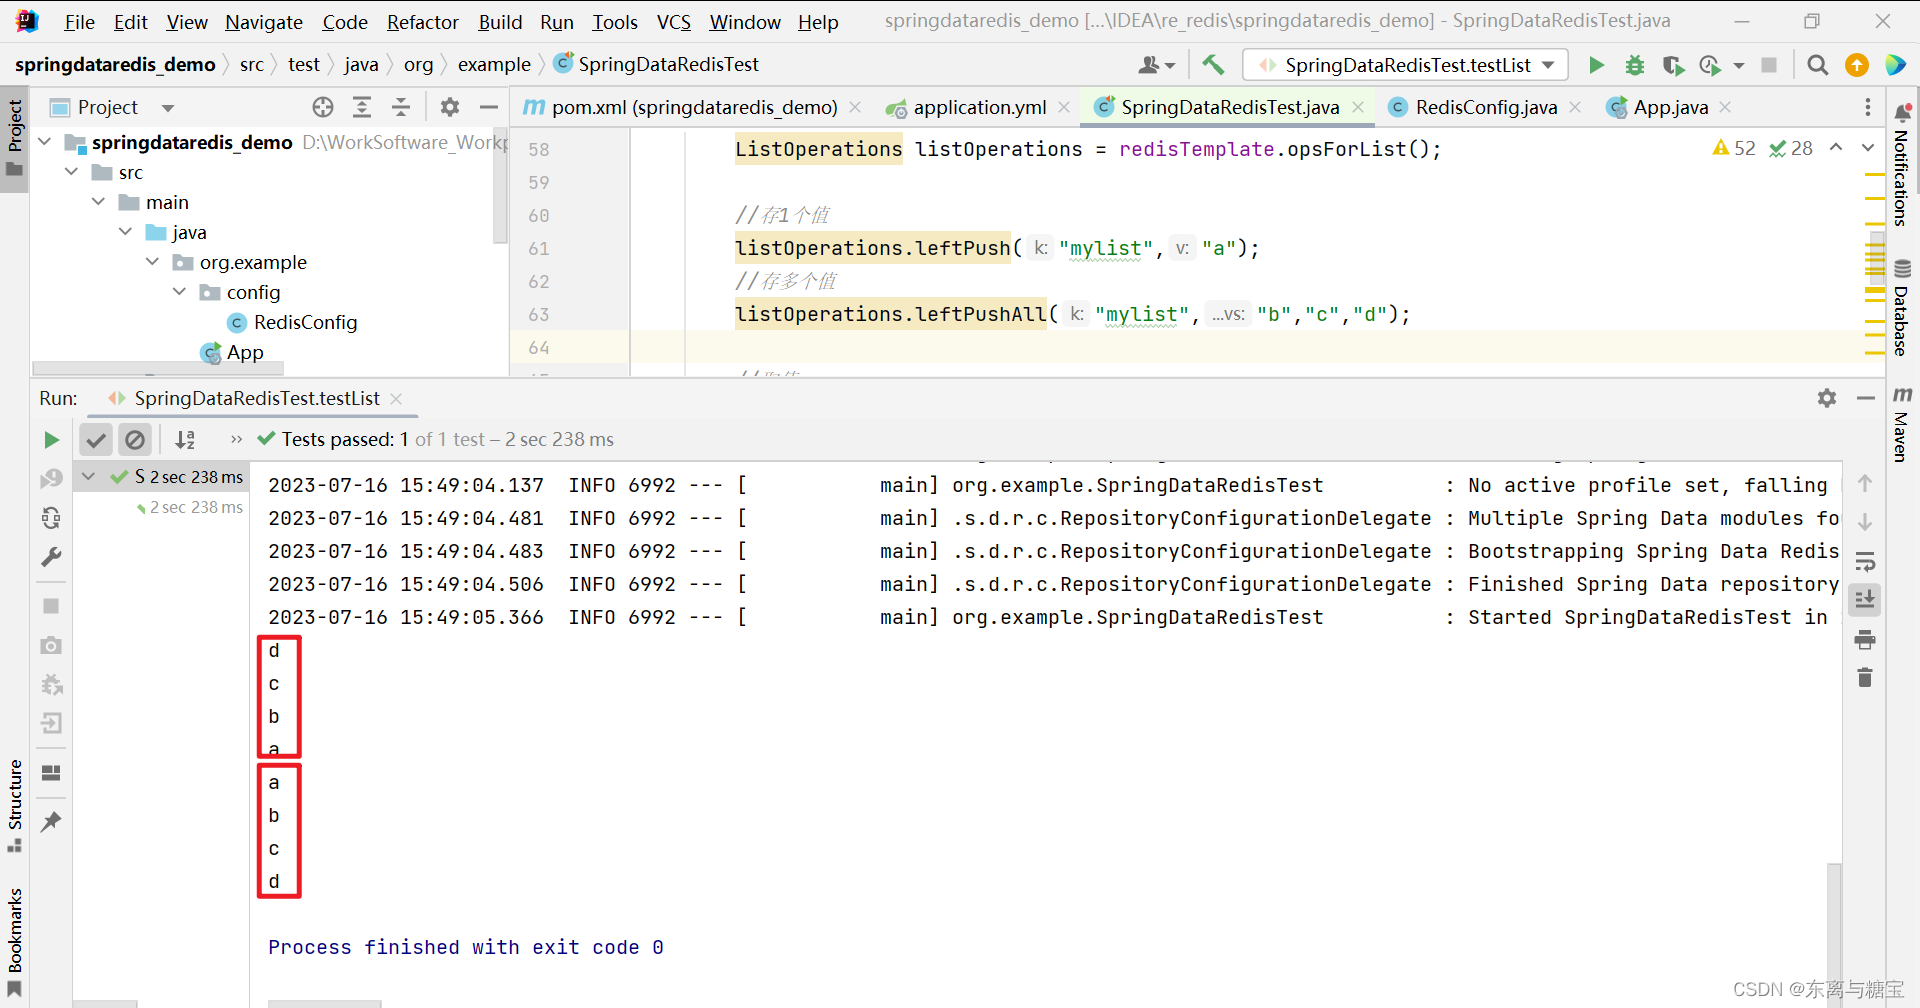The width and height of the screenshot is (1920, 1008).
Task: Open the File menu
Action: tap(79, 22)
